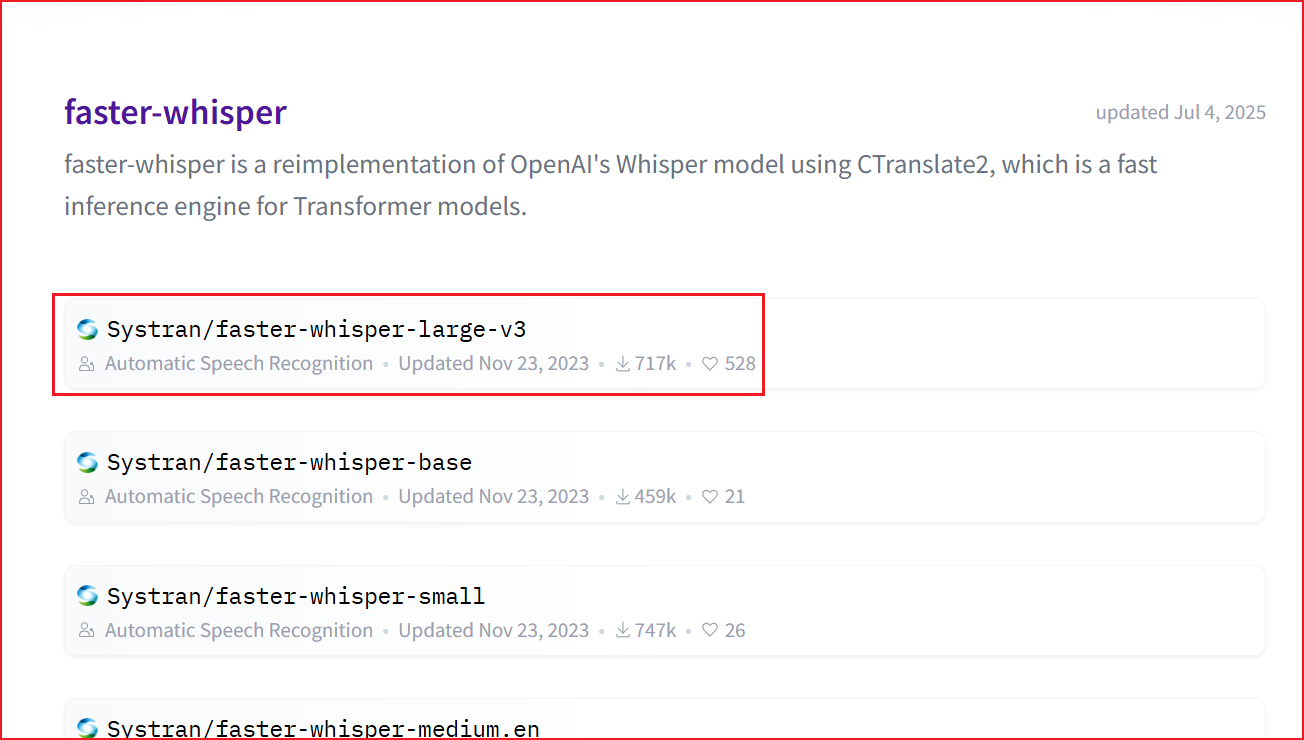Click the Systran logo on faster-whisper-large-v3 card

pos(88,329)
